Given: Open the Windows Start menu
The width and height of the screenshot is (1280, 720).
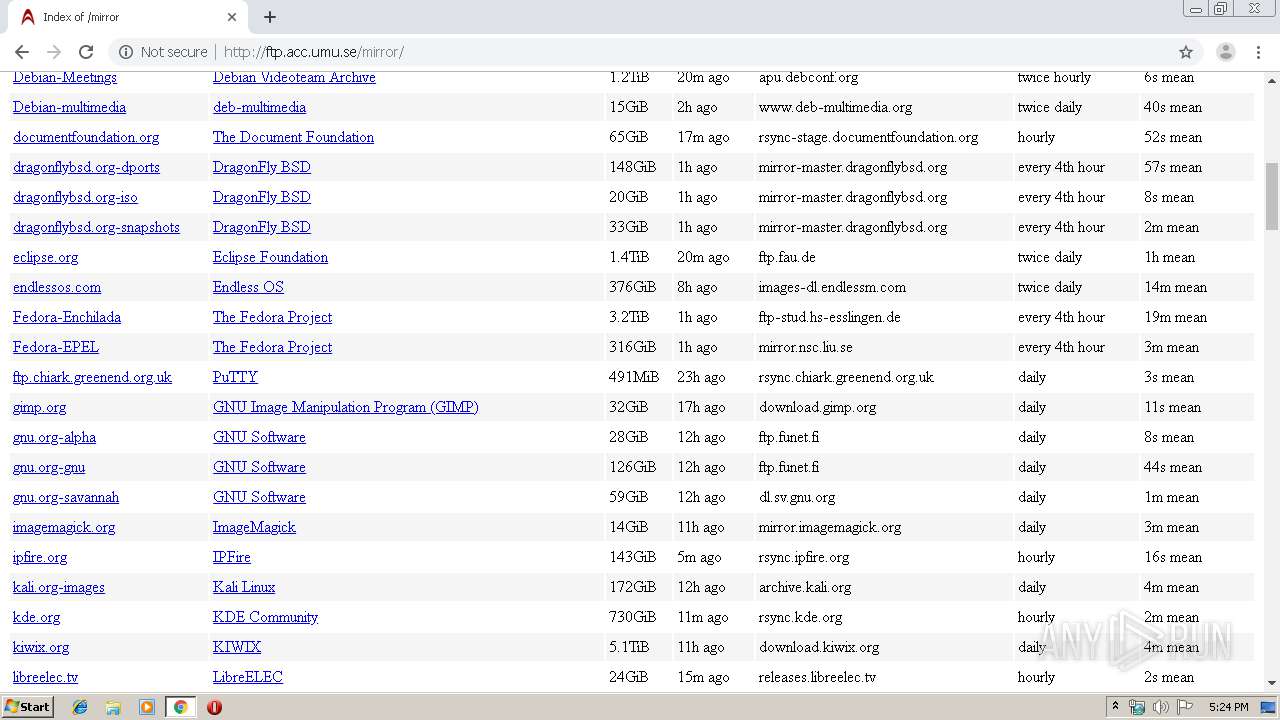Looking at the screenshot, I should tap(27, 707).
